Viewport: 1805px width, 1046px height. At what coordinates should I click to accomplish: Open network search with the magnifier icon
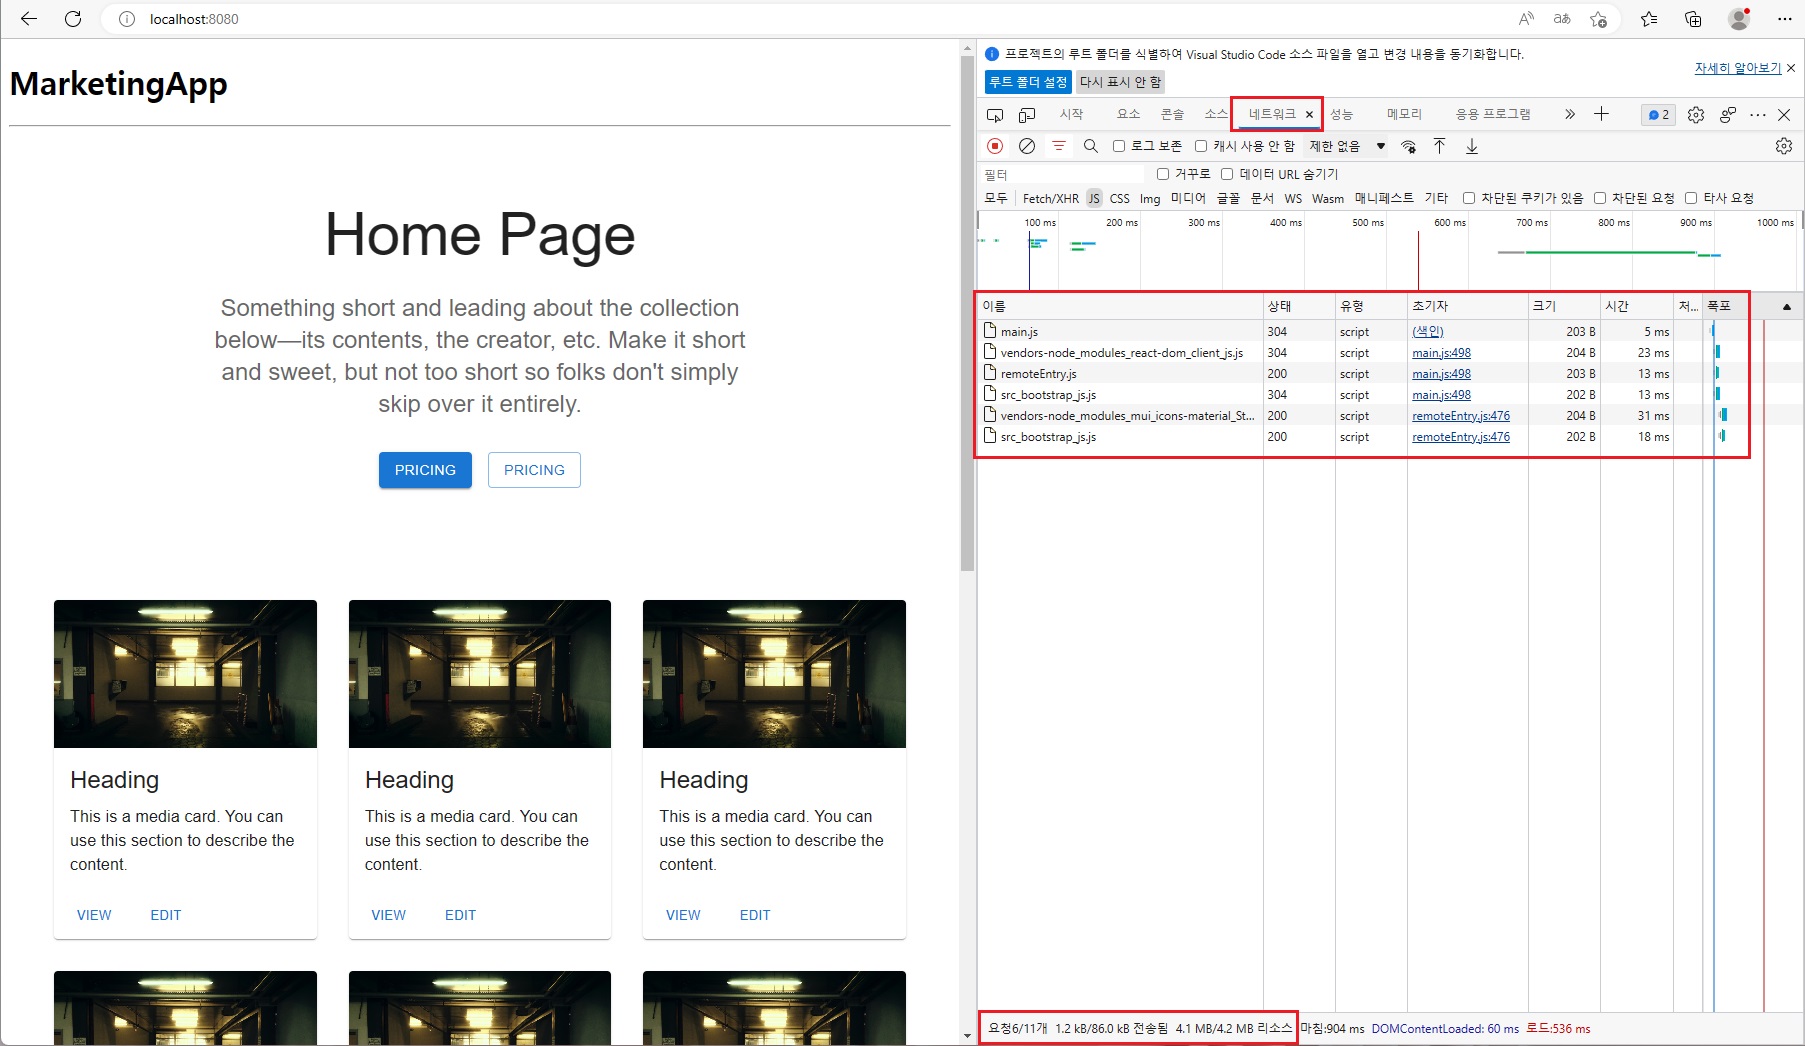(1091, 146)
